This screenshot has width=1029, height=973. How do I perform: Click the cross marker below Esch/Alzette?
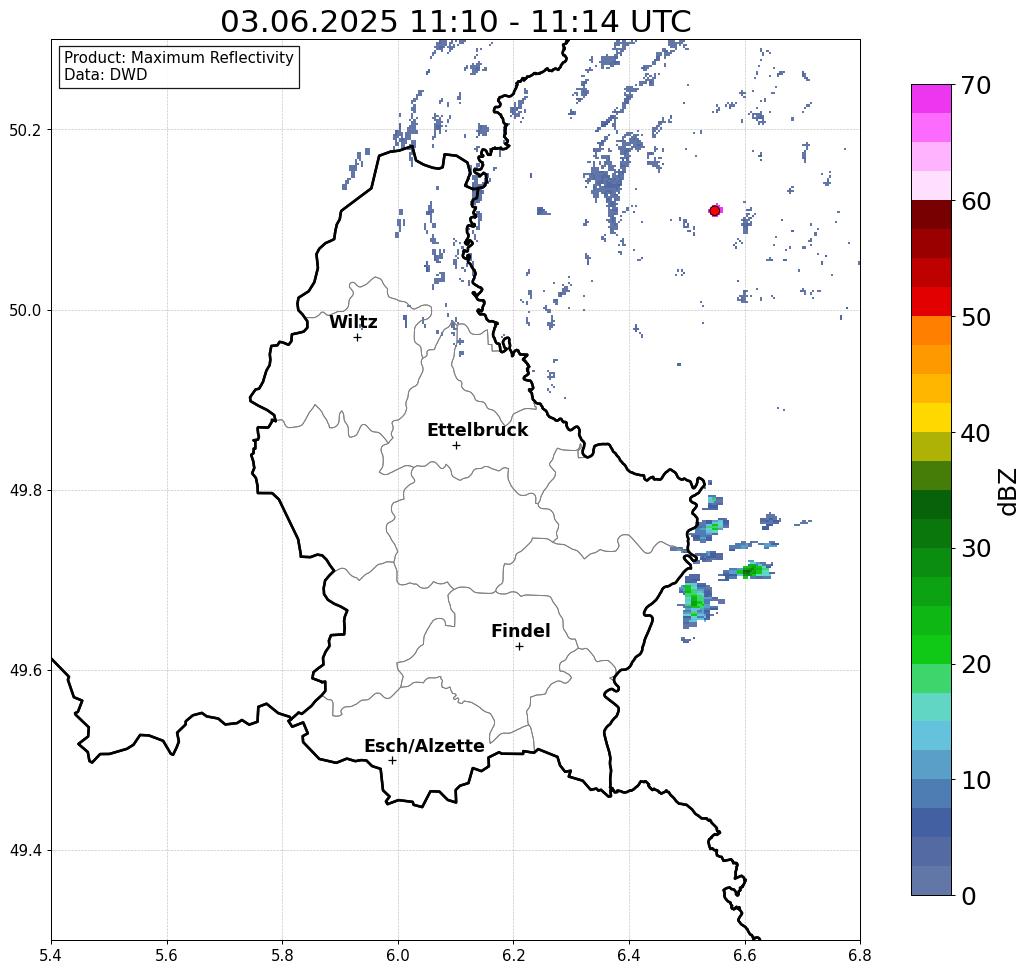(x=392, y=760)
